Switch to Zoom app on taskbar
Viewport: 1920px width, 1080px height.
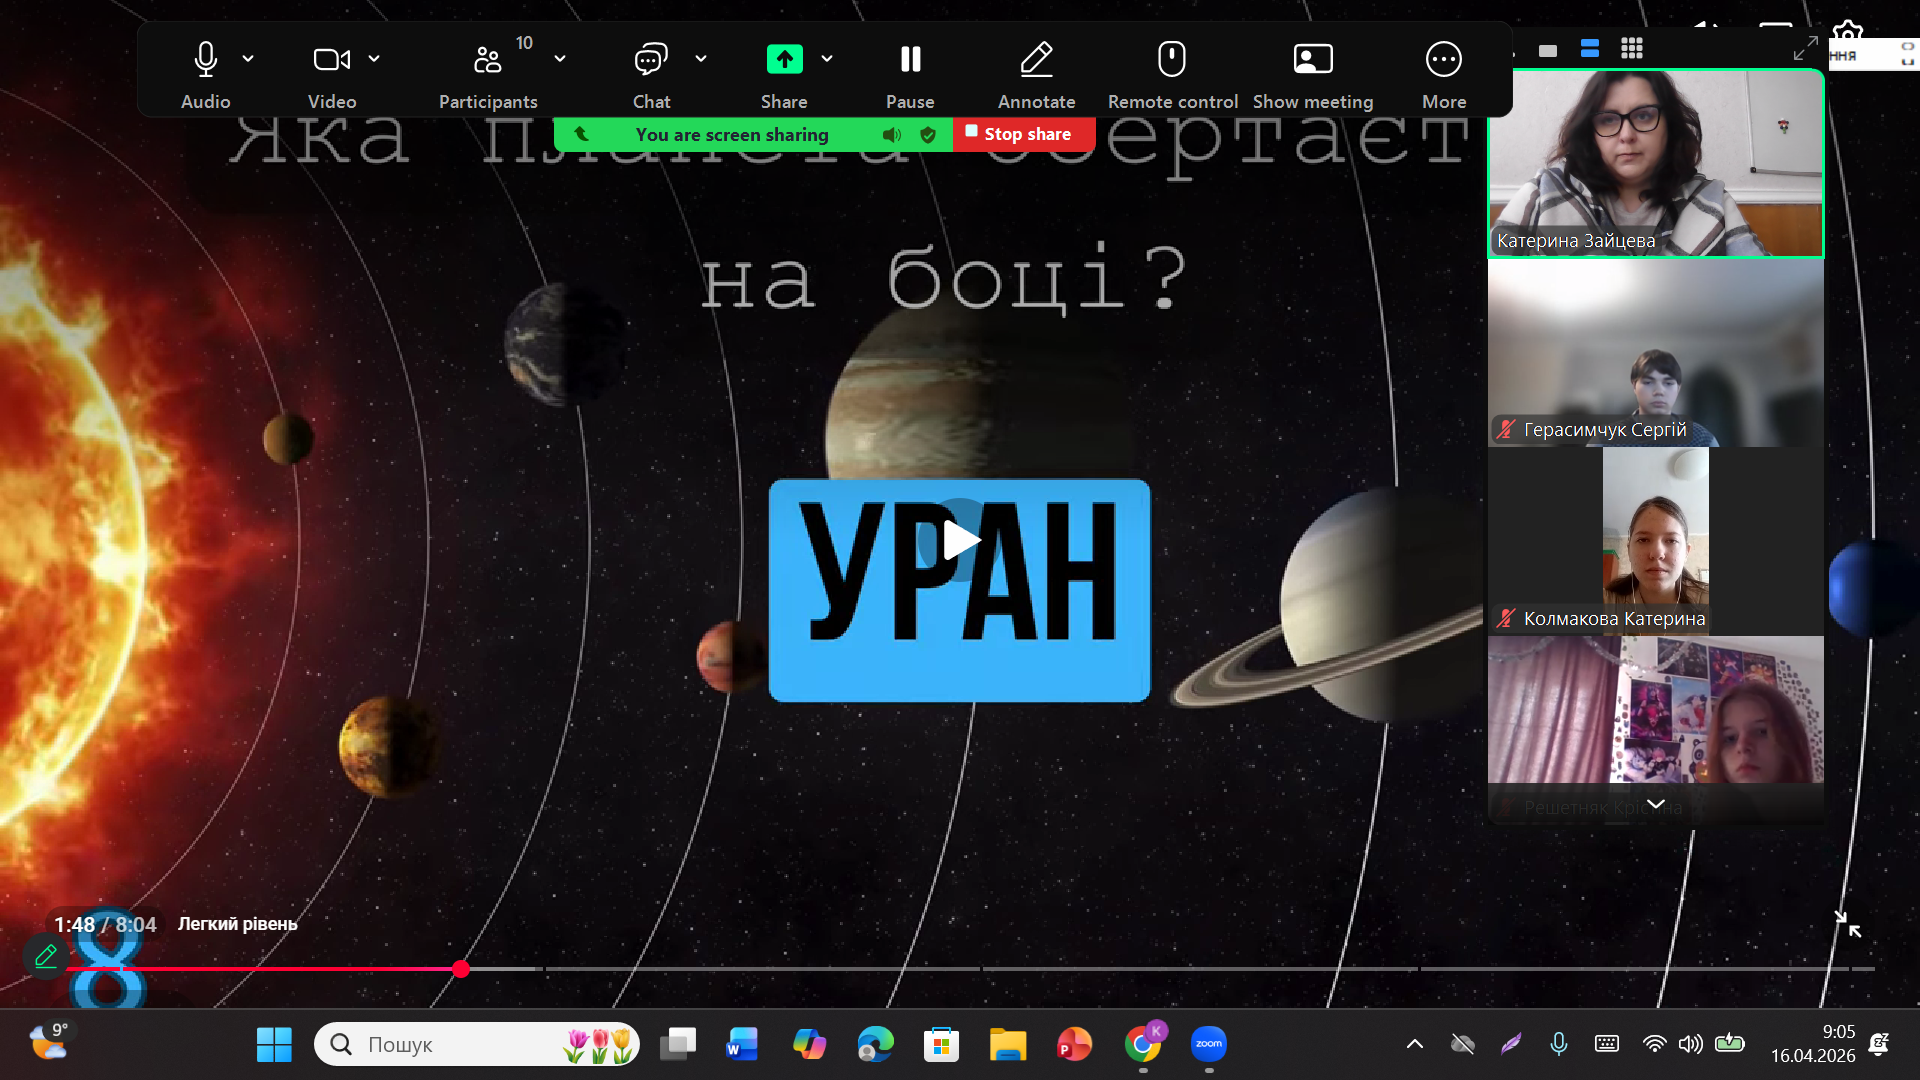1209,1045
